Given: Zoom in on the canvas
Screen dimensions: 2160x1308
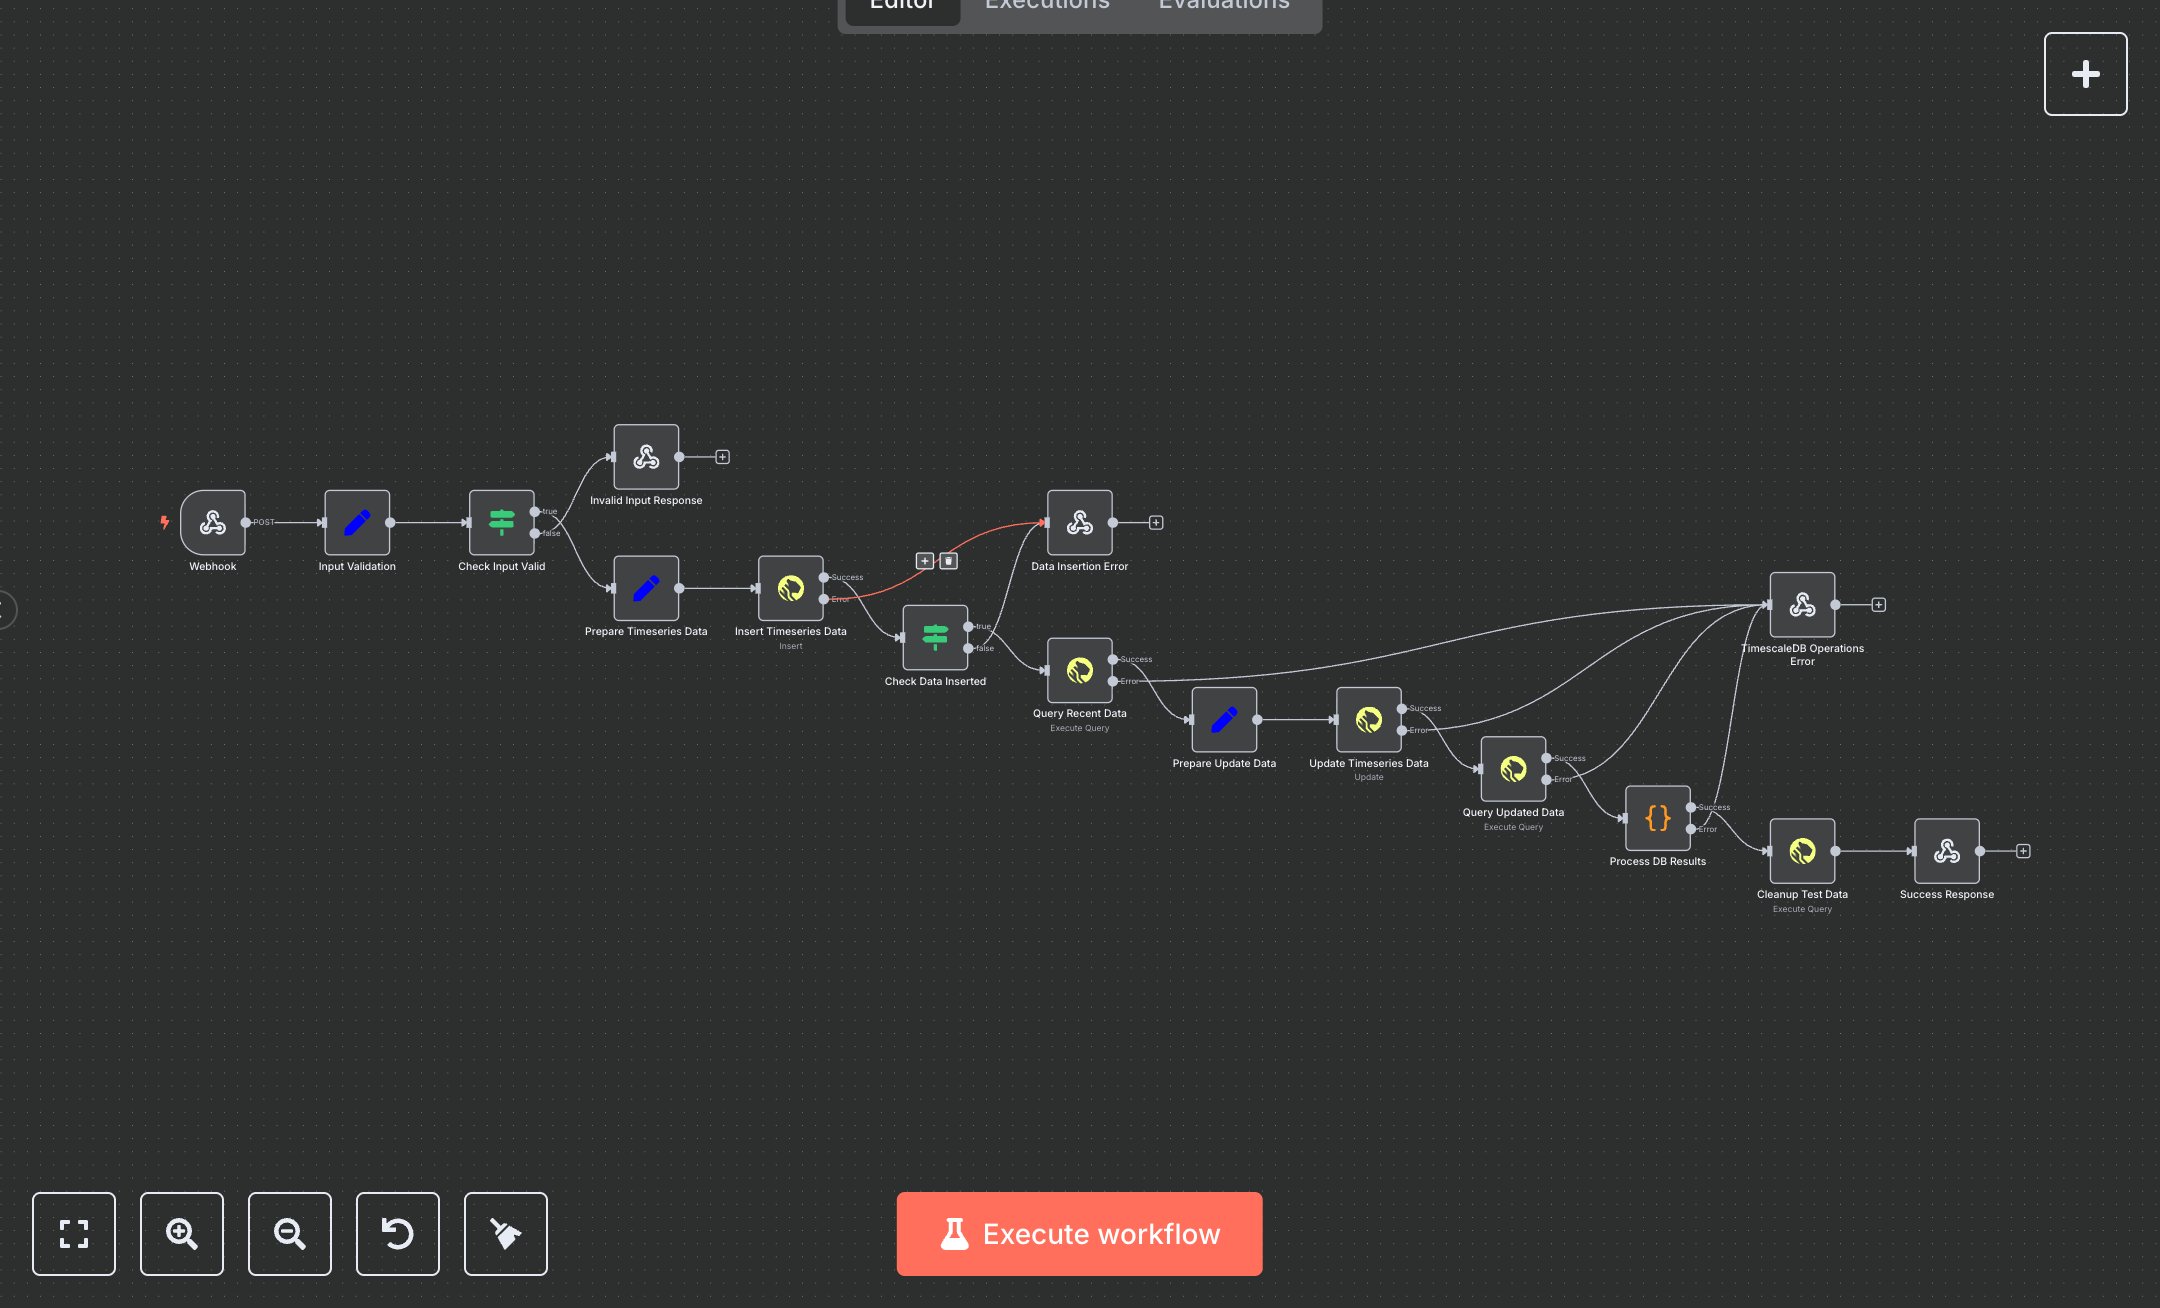Looking at the screenshot, I should coord(181,1234).
